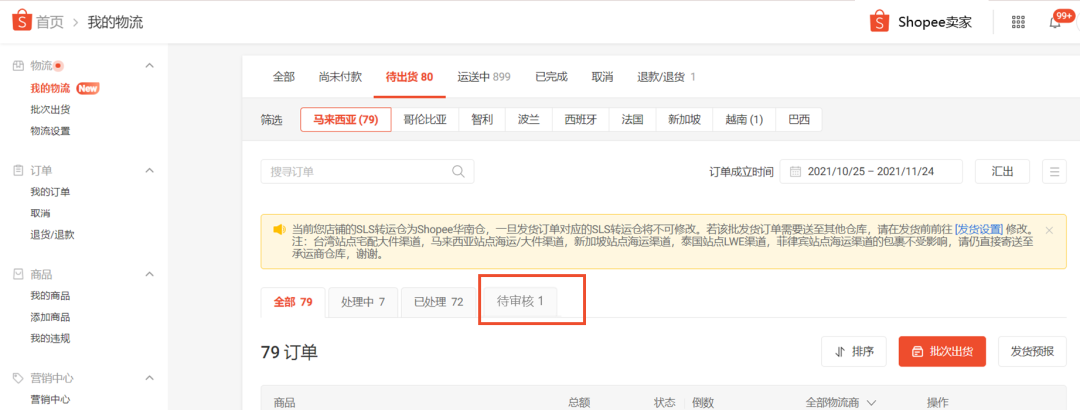Image resolution: width=1080 pixels, height=410 pixels.
Task: Click the magnifier icon in order search
Action: coord(458,171)
